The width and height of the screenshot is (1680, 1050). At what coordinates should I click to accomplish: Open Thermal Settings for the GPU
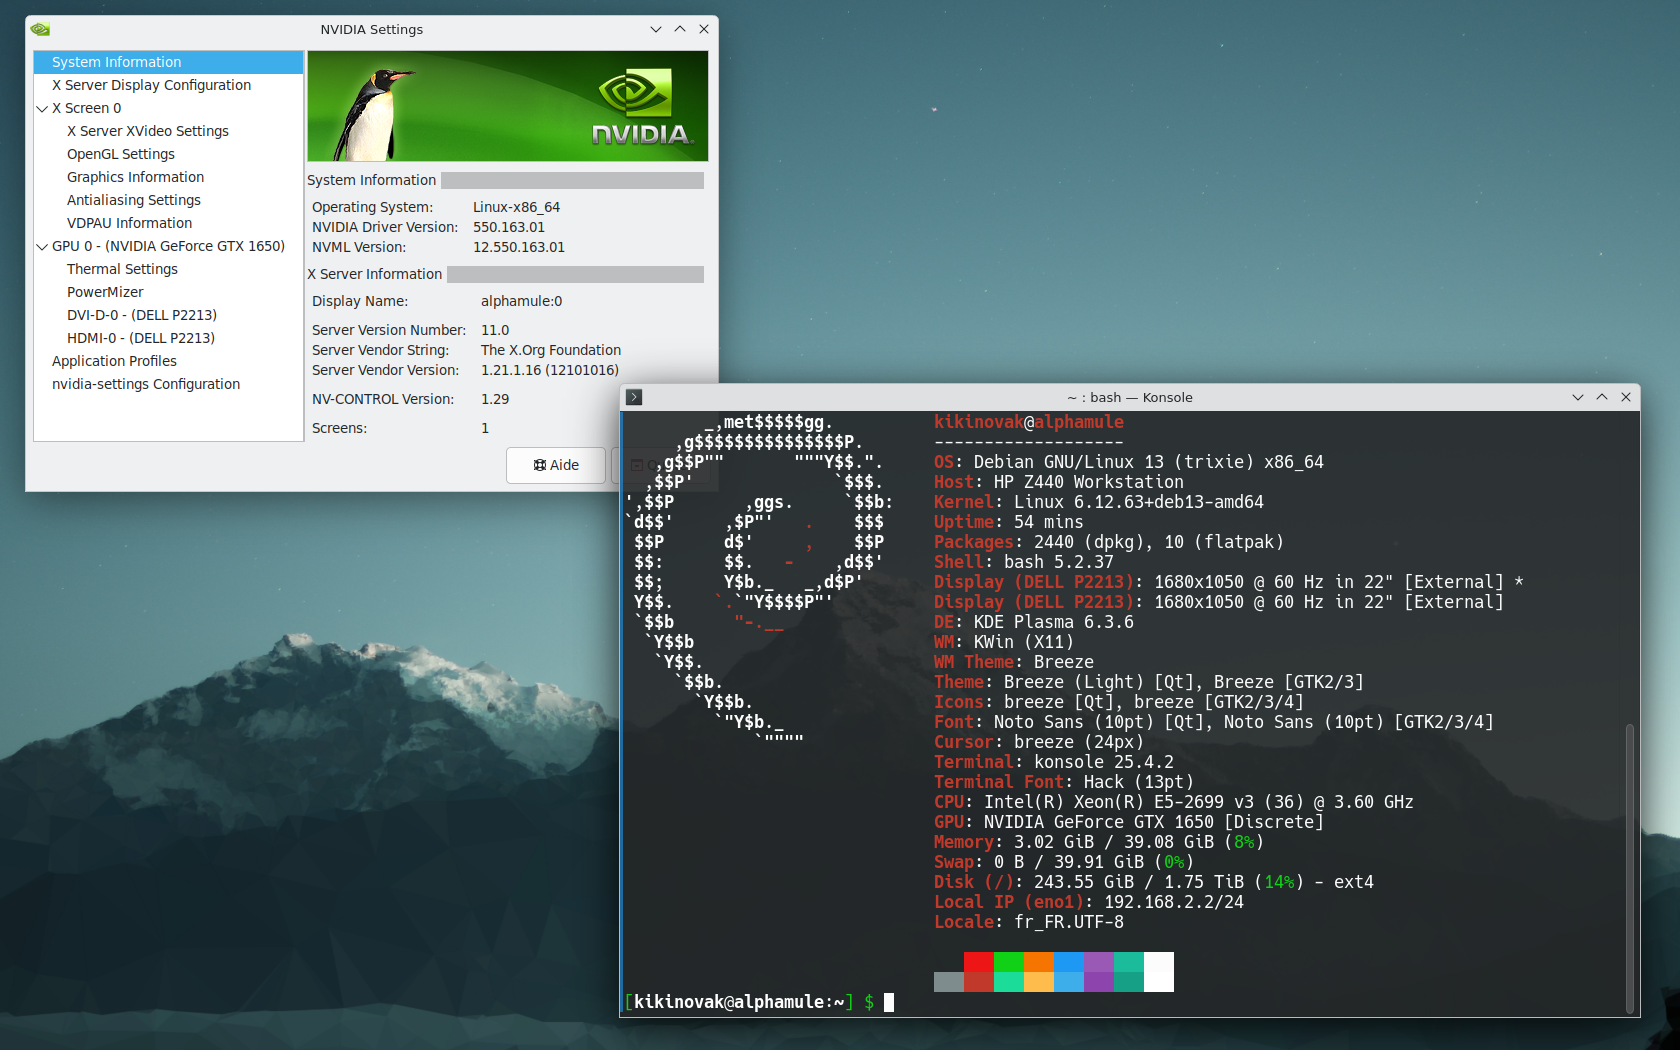[x=122, y=269]
